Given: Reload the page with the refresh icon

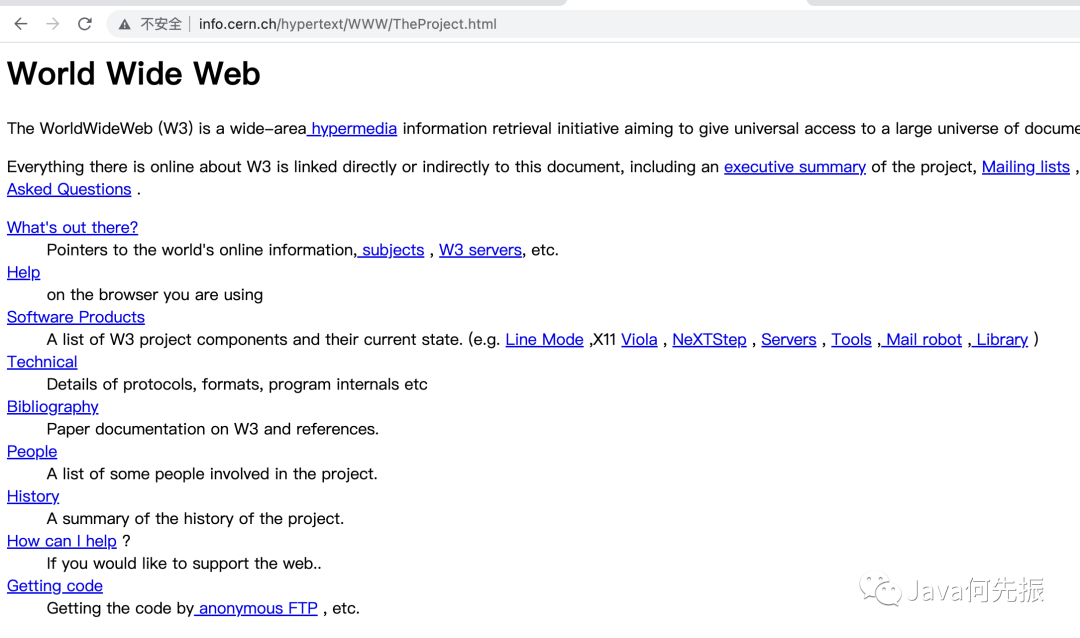Looking at the screenshot, I should [85, 24].
